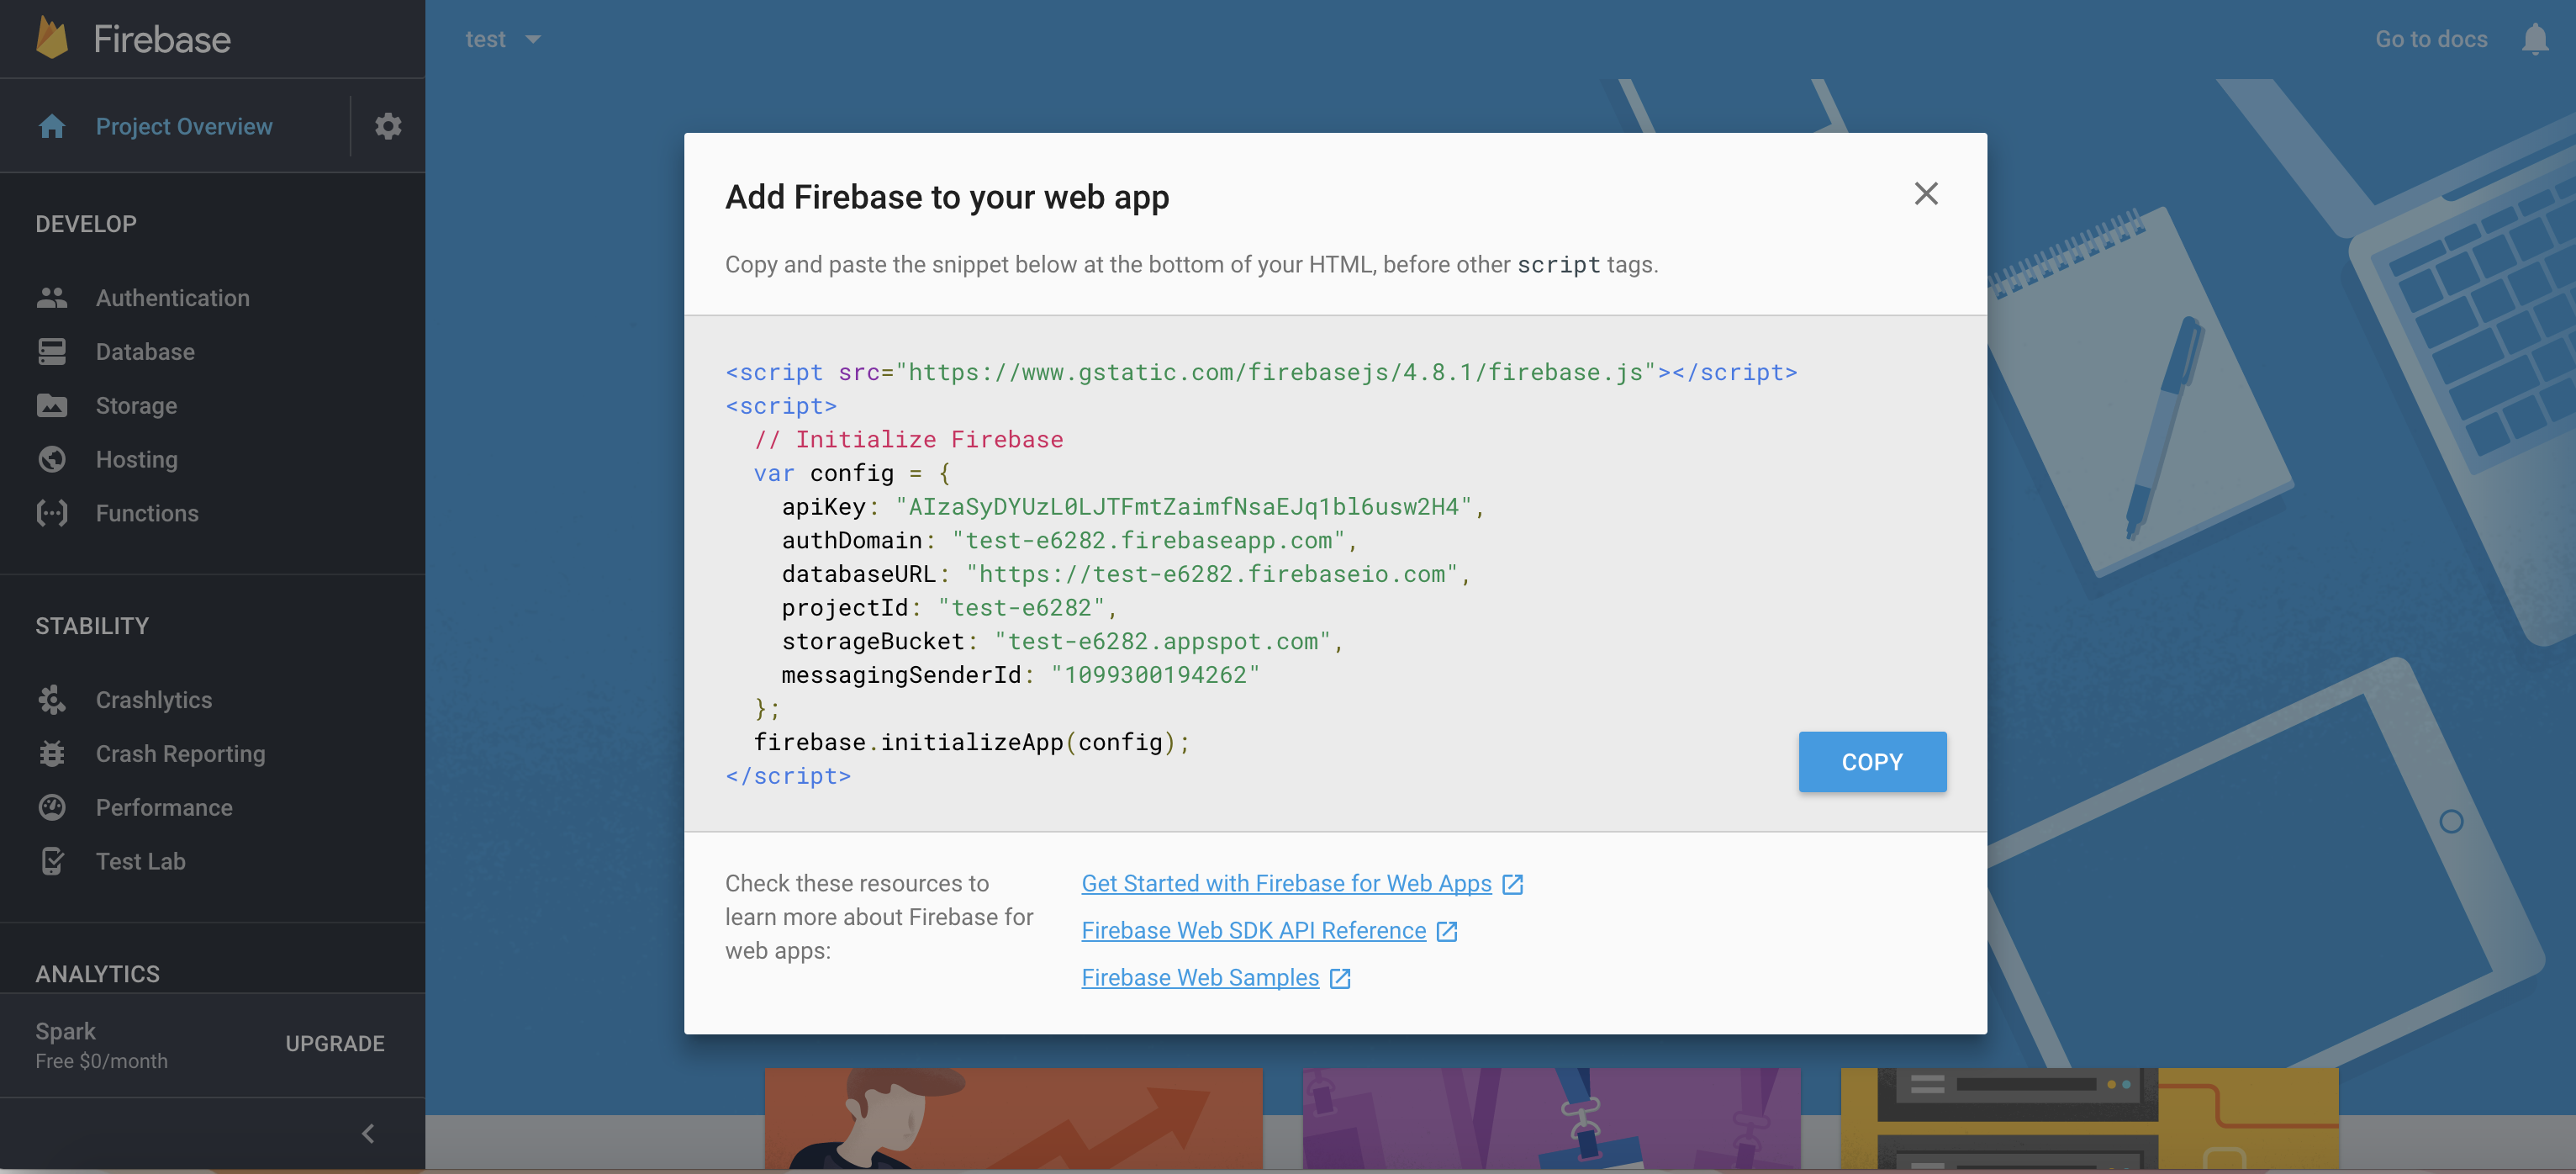Click external-link icon beside Get Started link
Screen dimensions: 2576x1174
point(1513,884)
